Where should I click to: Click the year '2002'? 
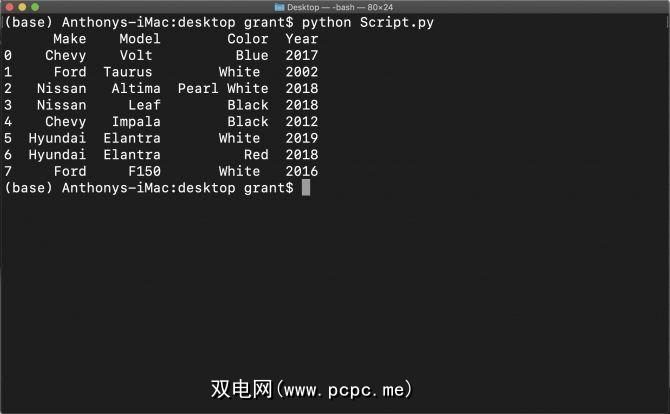tap(302, 72)
